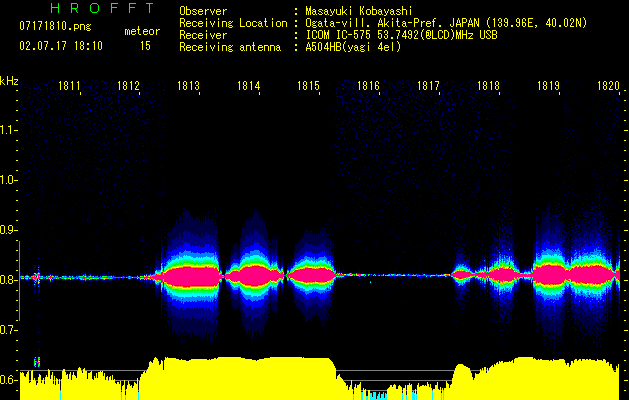
Task: Click the 1812 time marker
Action: tap(128, 86)
